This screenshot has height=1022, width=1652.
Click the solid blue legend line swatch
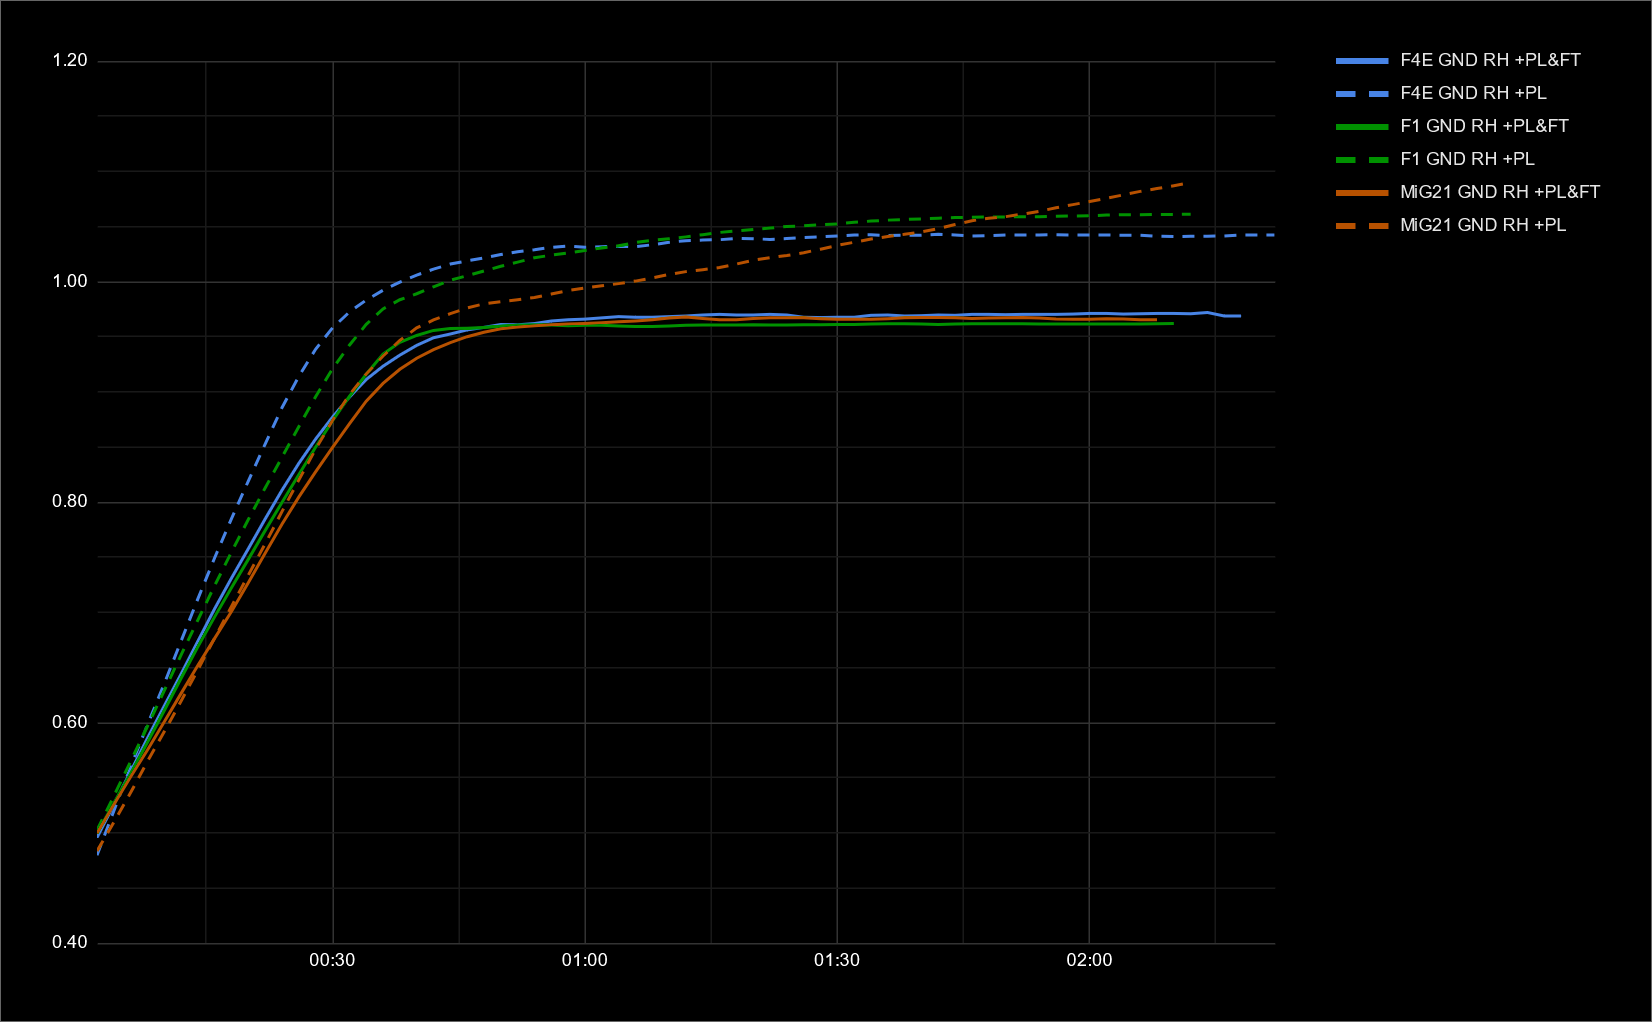[1362, 61]
